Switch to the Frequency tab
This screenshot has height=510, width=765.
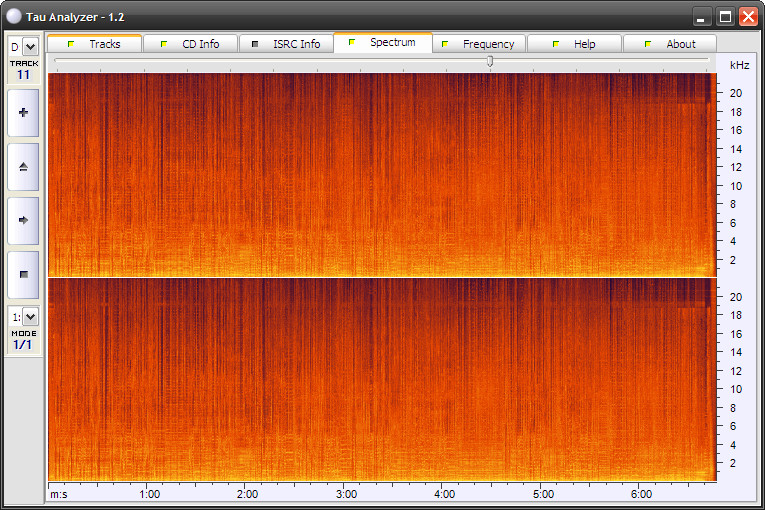pos(478,44)
